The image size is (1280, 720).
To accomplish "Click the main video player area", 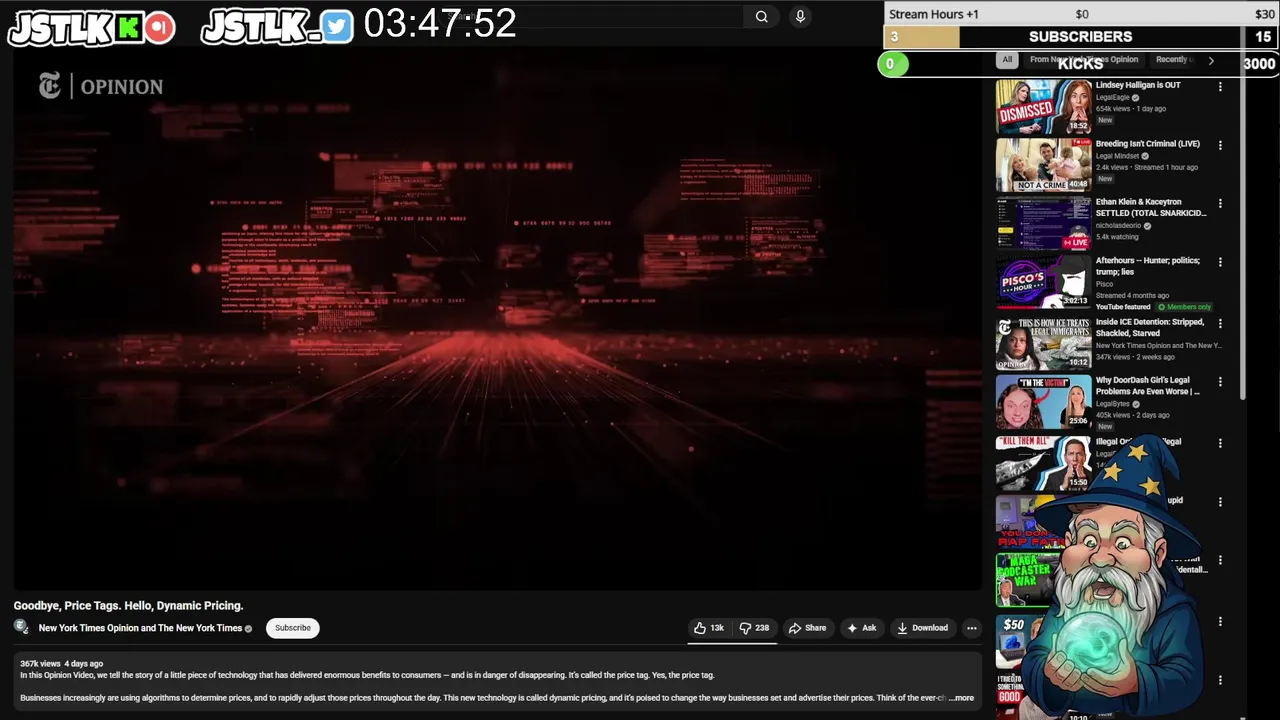I will (497, 320).
